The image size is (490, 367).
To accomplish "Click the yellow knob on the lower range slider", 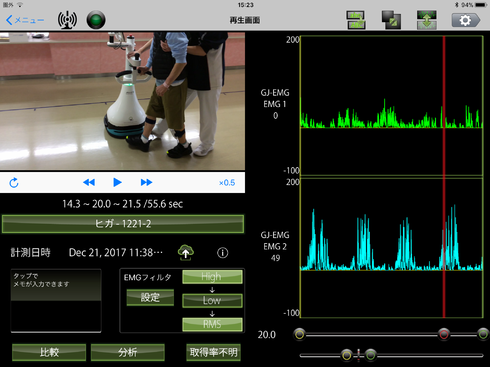I will tap(346, 355).
